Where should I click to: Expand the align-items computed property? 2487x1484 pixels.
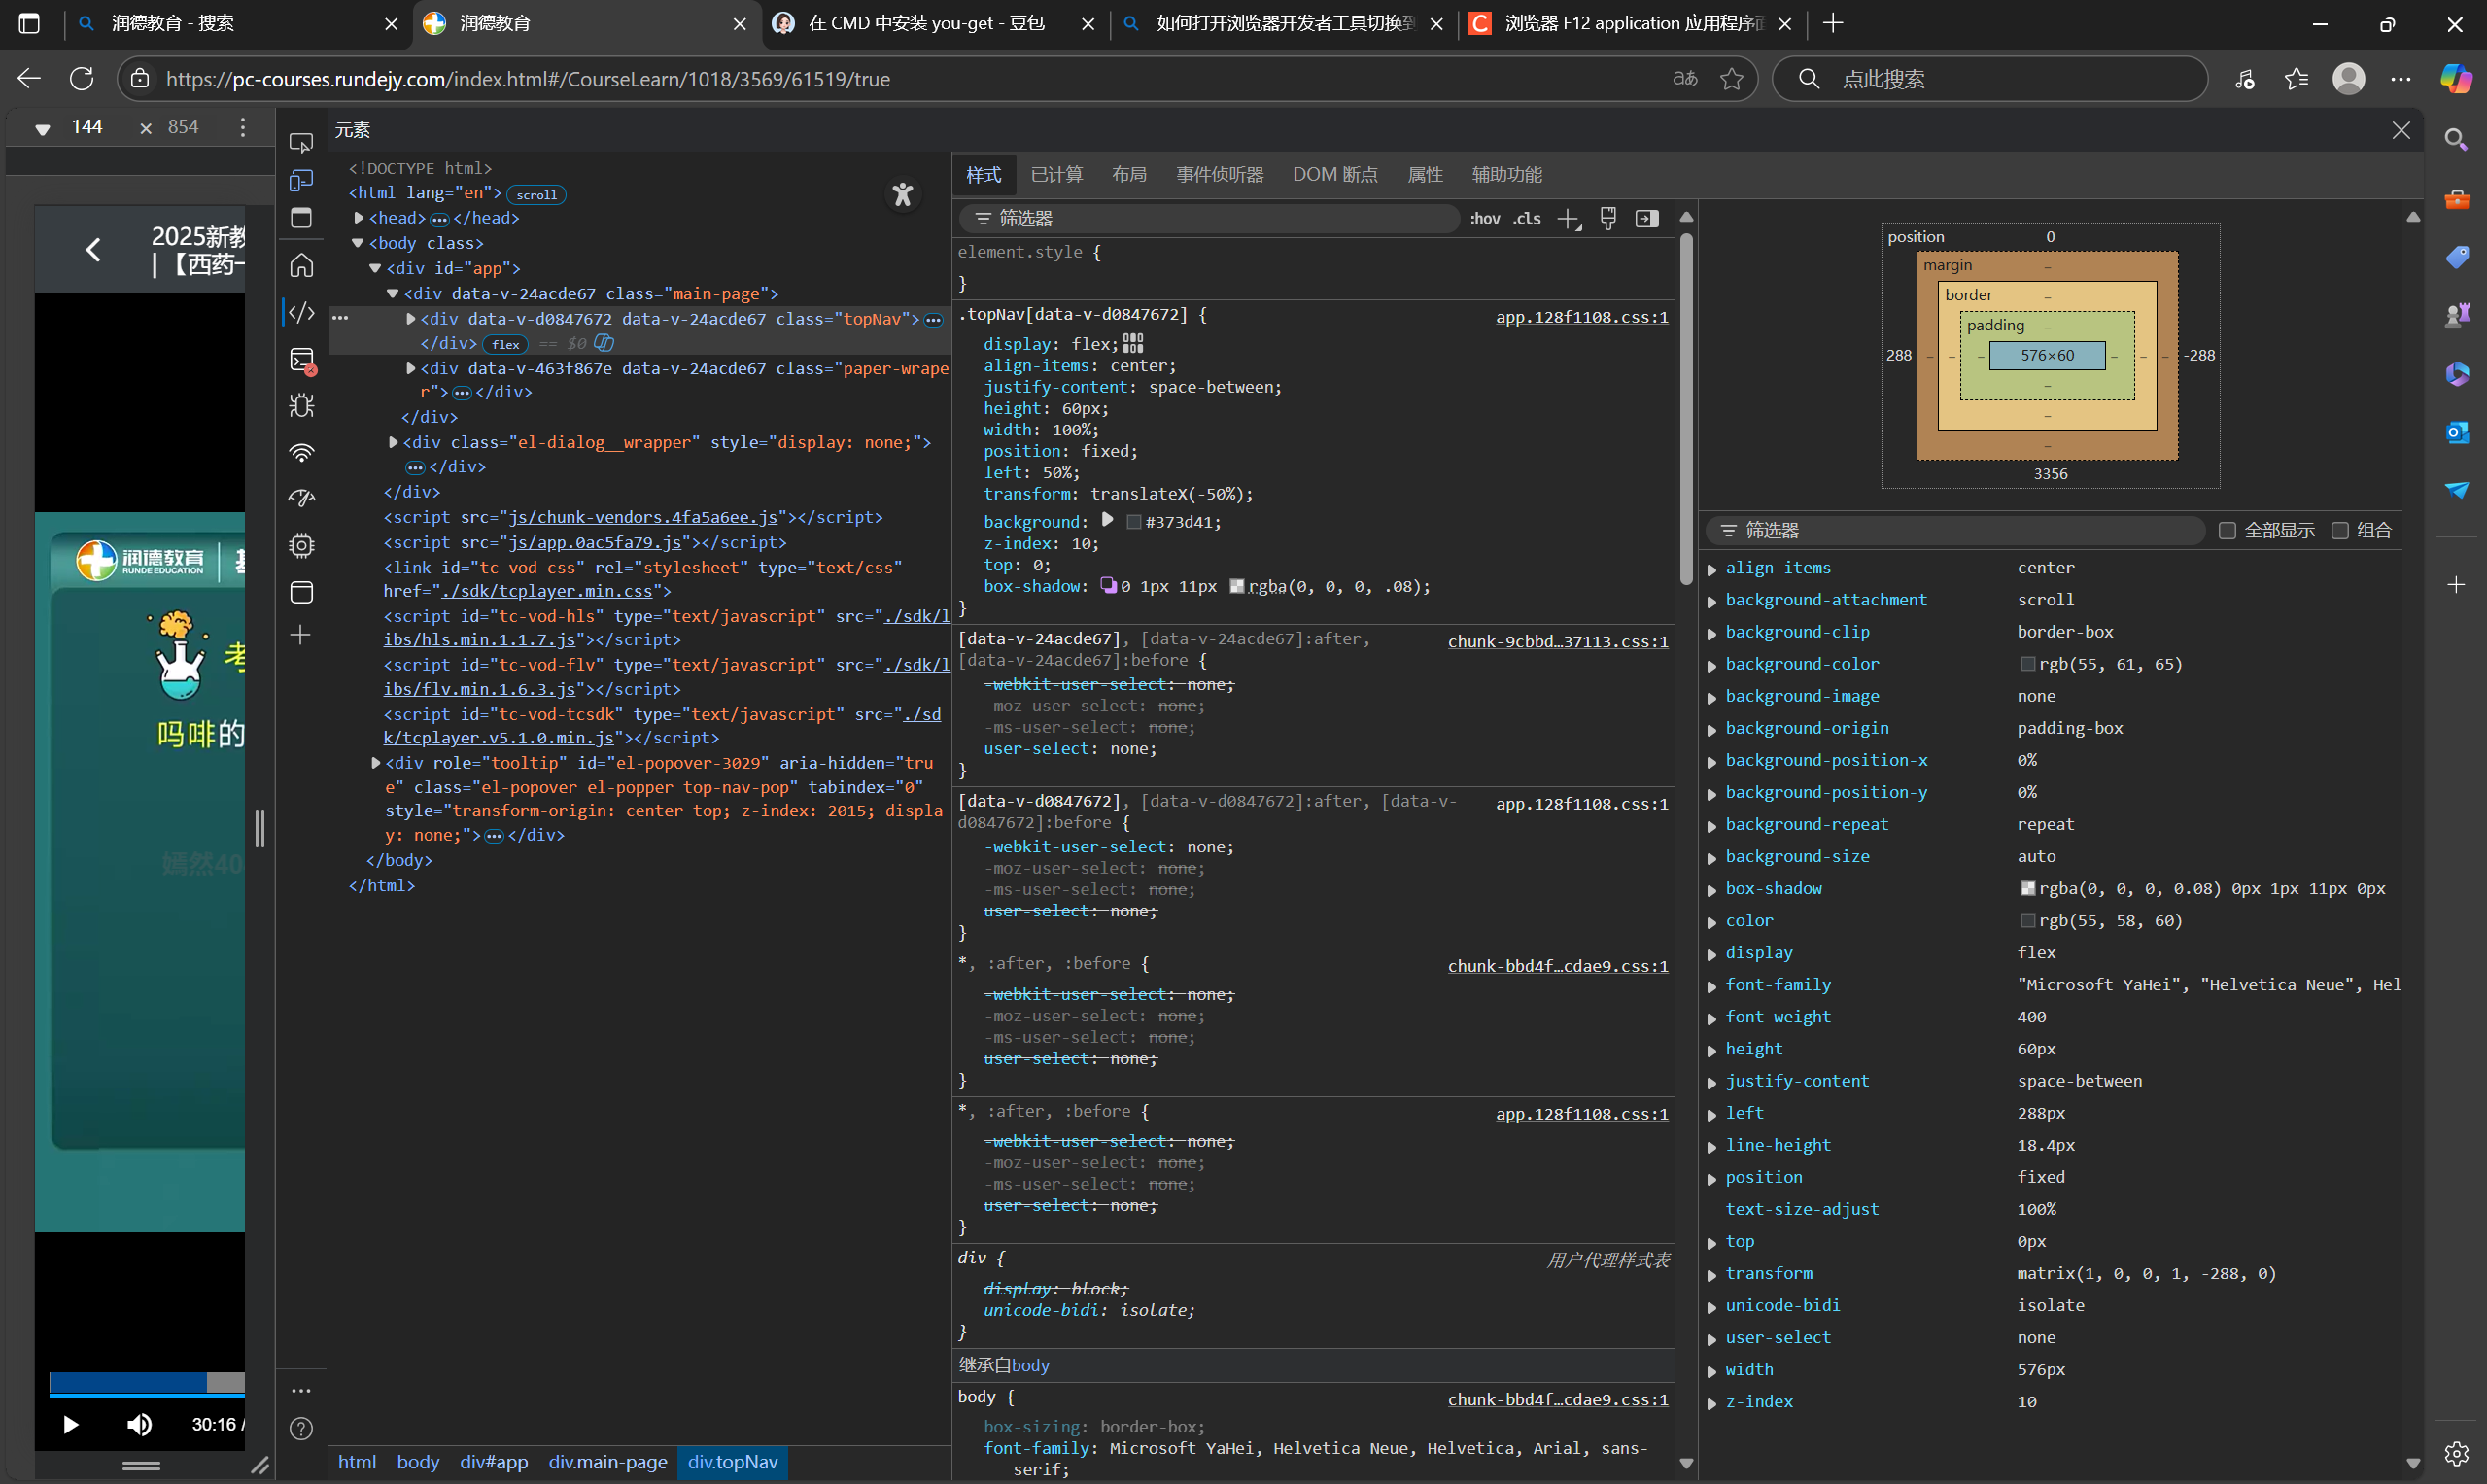[x=1711, y=569]
